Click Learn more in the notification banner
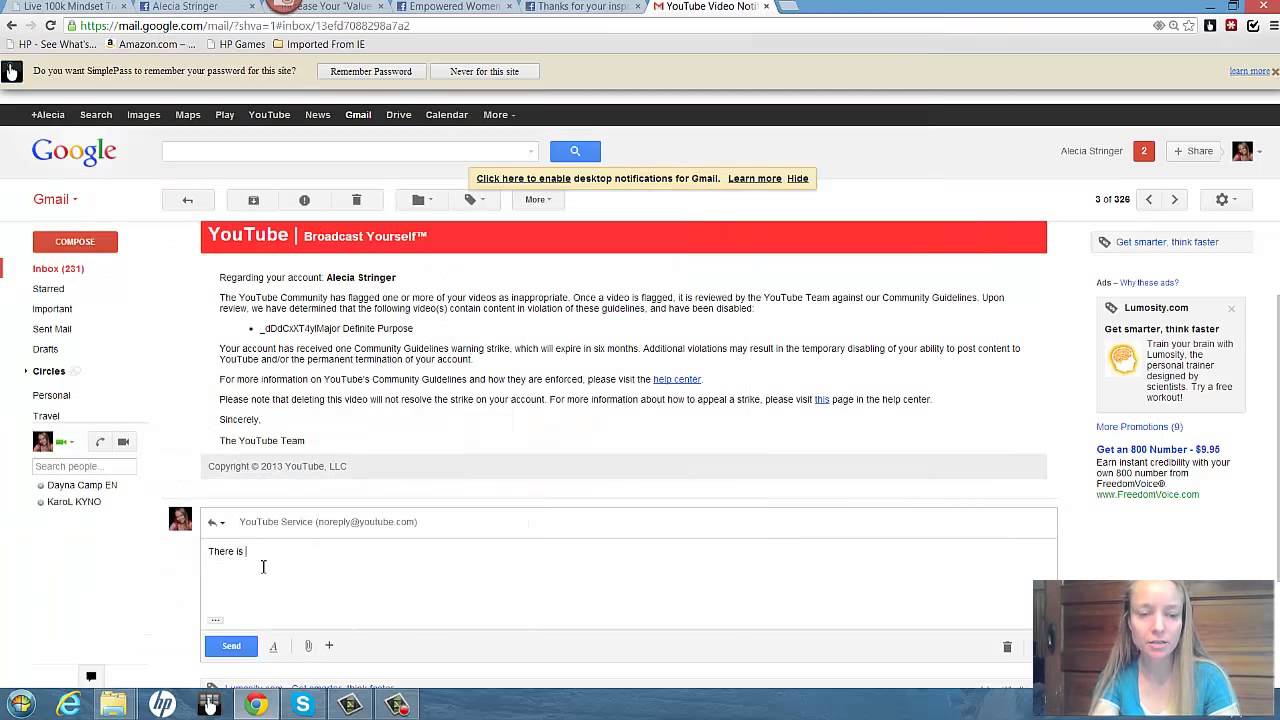This screenshot has height=720, width=1280. pos(755,179)
